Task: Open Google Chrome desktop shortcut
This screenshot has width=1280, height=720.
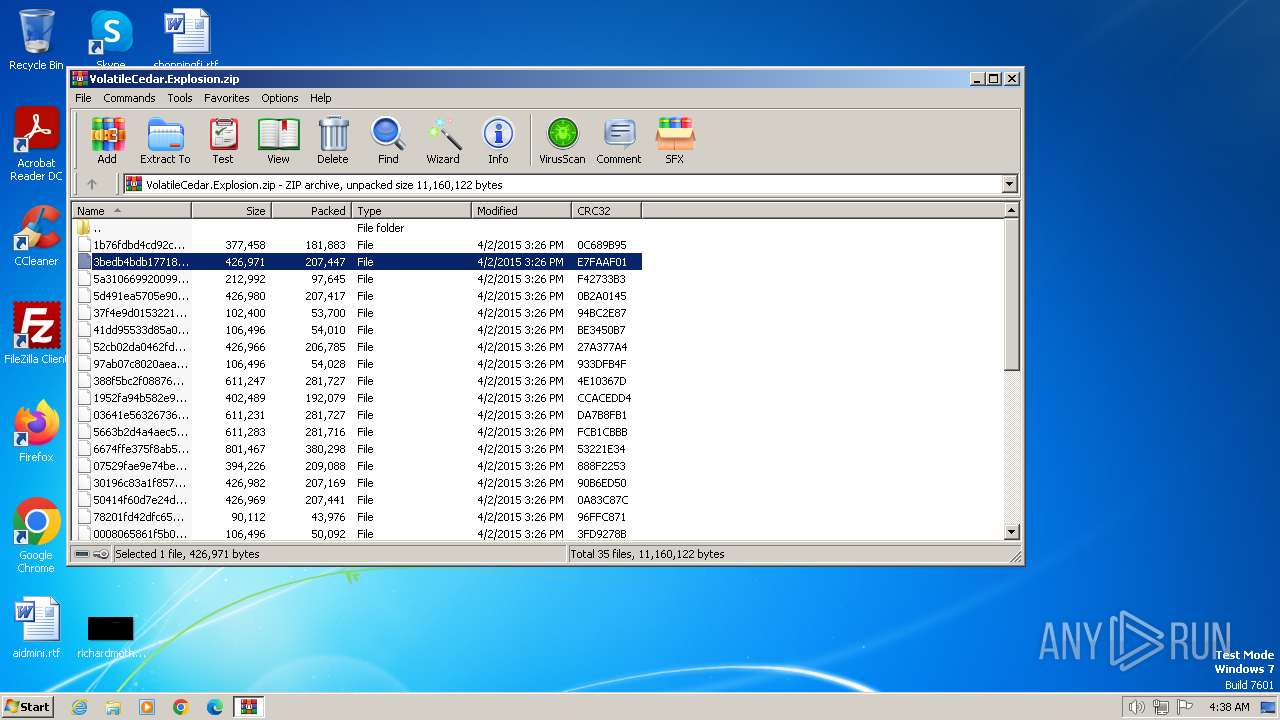Action: tap(36, 536)
